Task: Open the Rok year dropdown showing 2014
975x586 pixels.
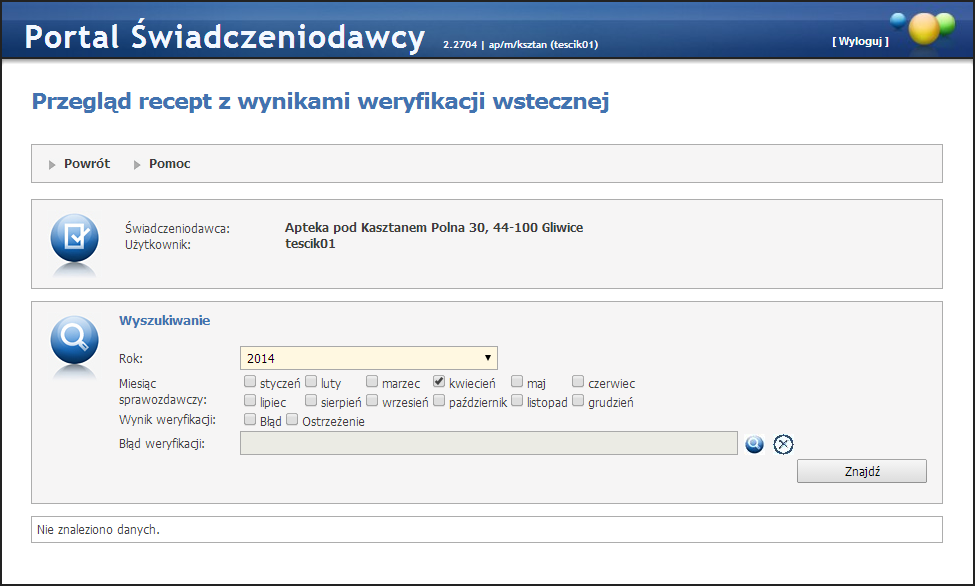Action: pyautogui.click(x=369, y=358)
